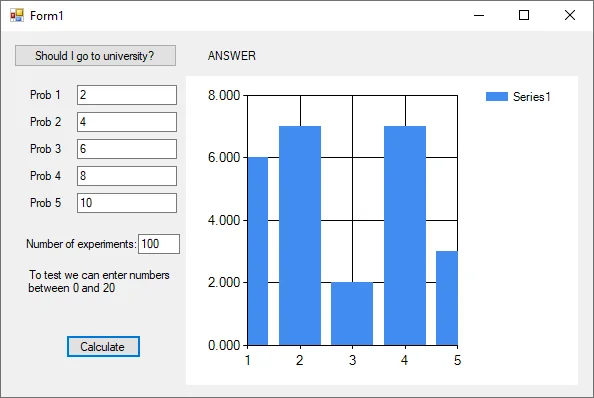Click the Form1 application icon in title bar

point(17,16)
